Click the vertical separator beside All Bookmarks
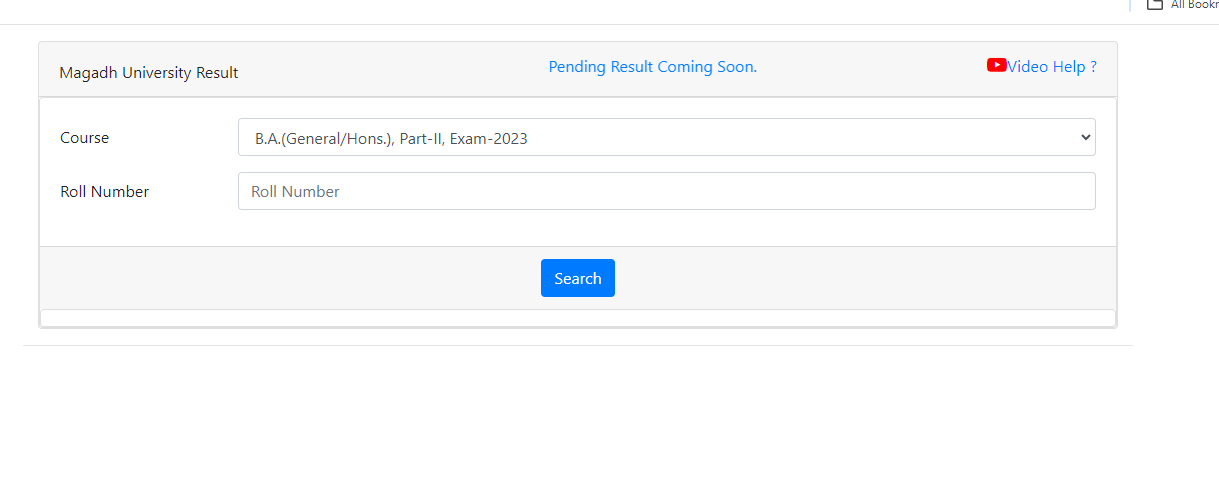Screen dimensions: 1219x503 tap(1129, 4)
